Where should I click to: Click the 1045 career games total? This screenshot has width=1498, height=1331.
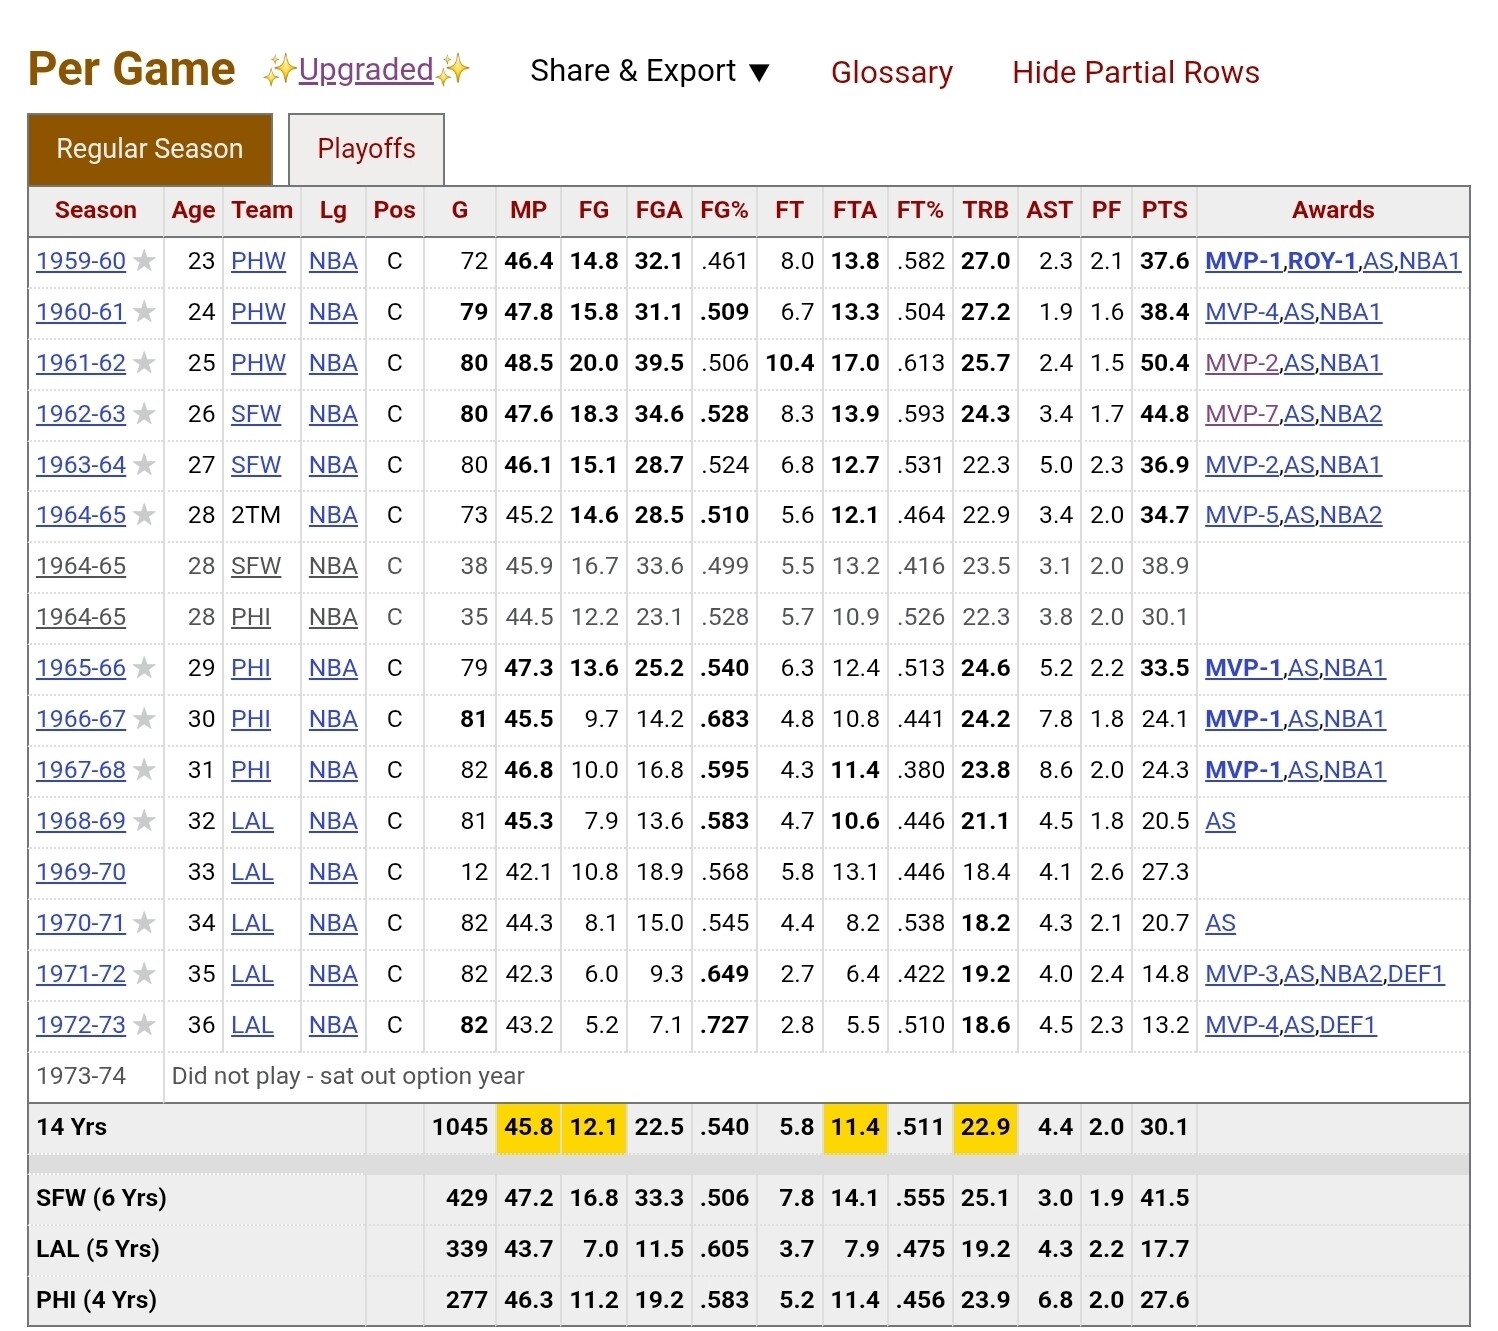tap(460, 1127)
